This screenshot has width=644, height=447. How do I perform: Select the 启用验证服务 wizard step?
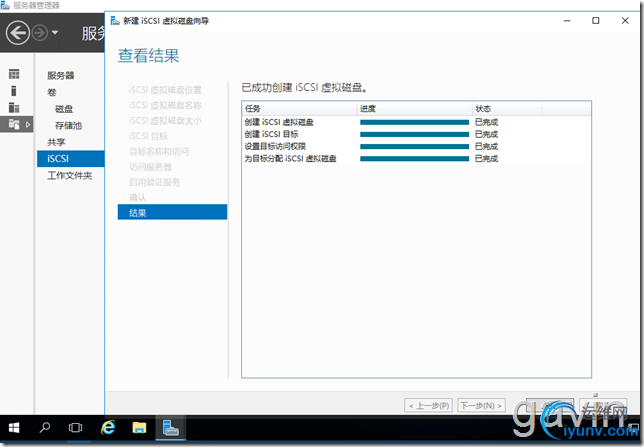point(154,182)
